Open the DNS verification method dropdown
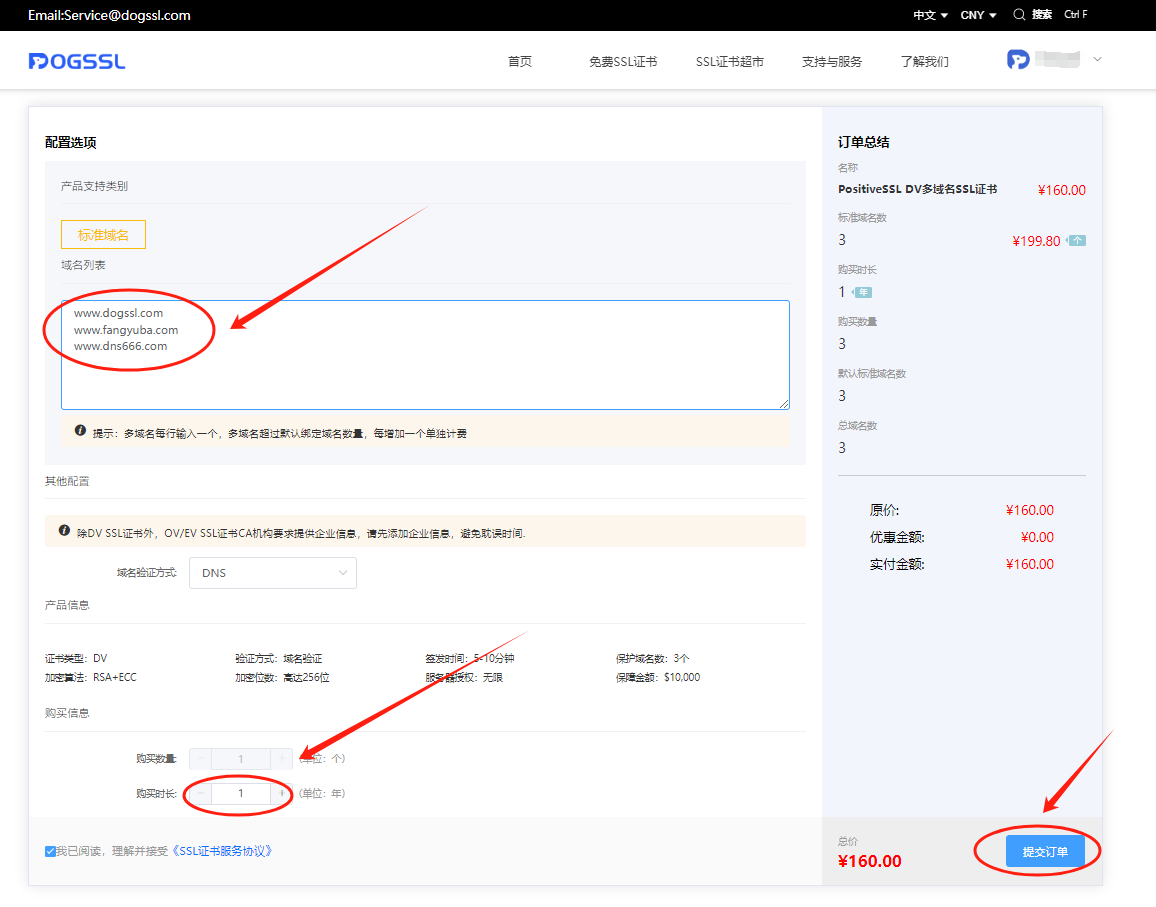The height and width of the screenshot is (907, 1156). (x=273, y=573)
